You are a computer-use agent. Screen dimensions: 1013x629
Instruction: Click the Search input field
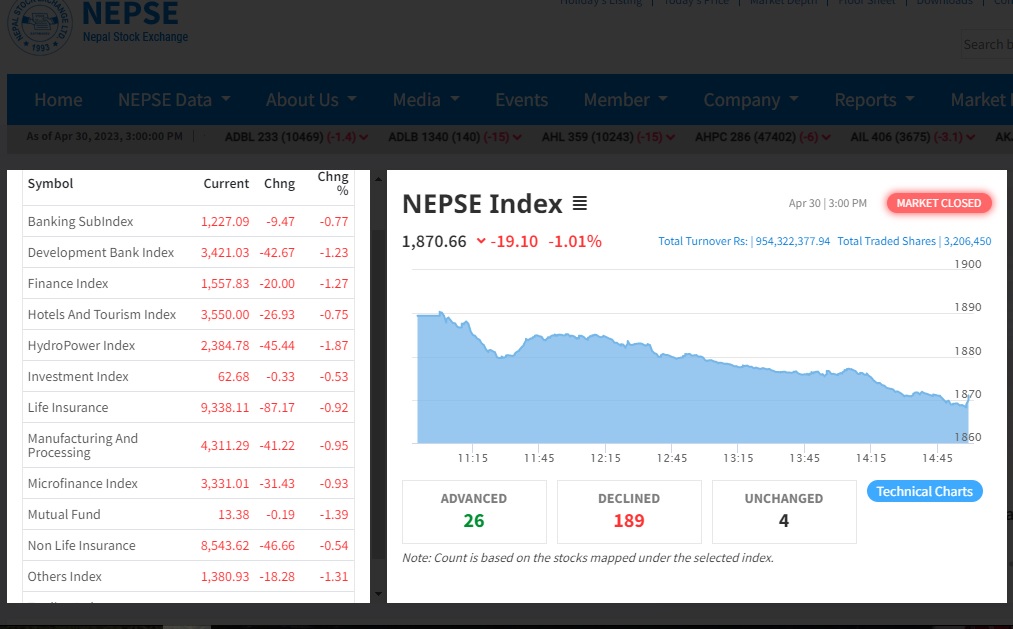coord(987,44)
